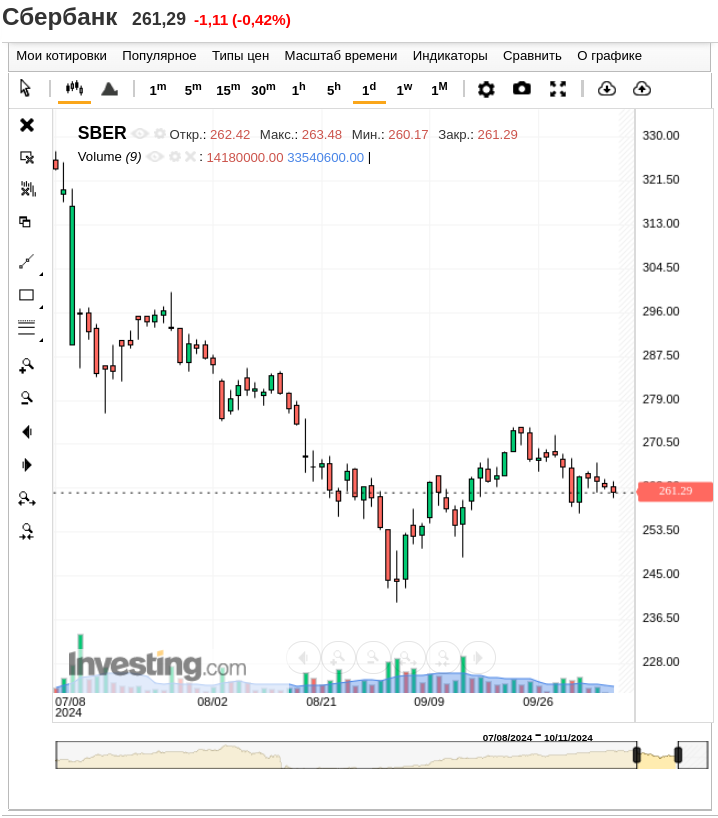Screen dimensions: 718x818
Task: Set timeframe to 15 minutes
Action: click(x=228, y=89)
